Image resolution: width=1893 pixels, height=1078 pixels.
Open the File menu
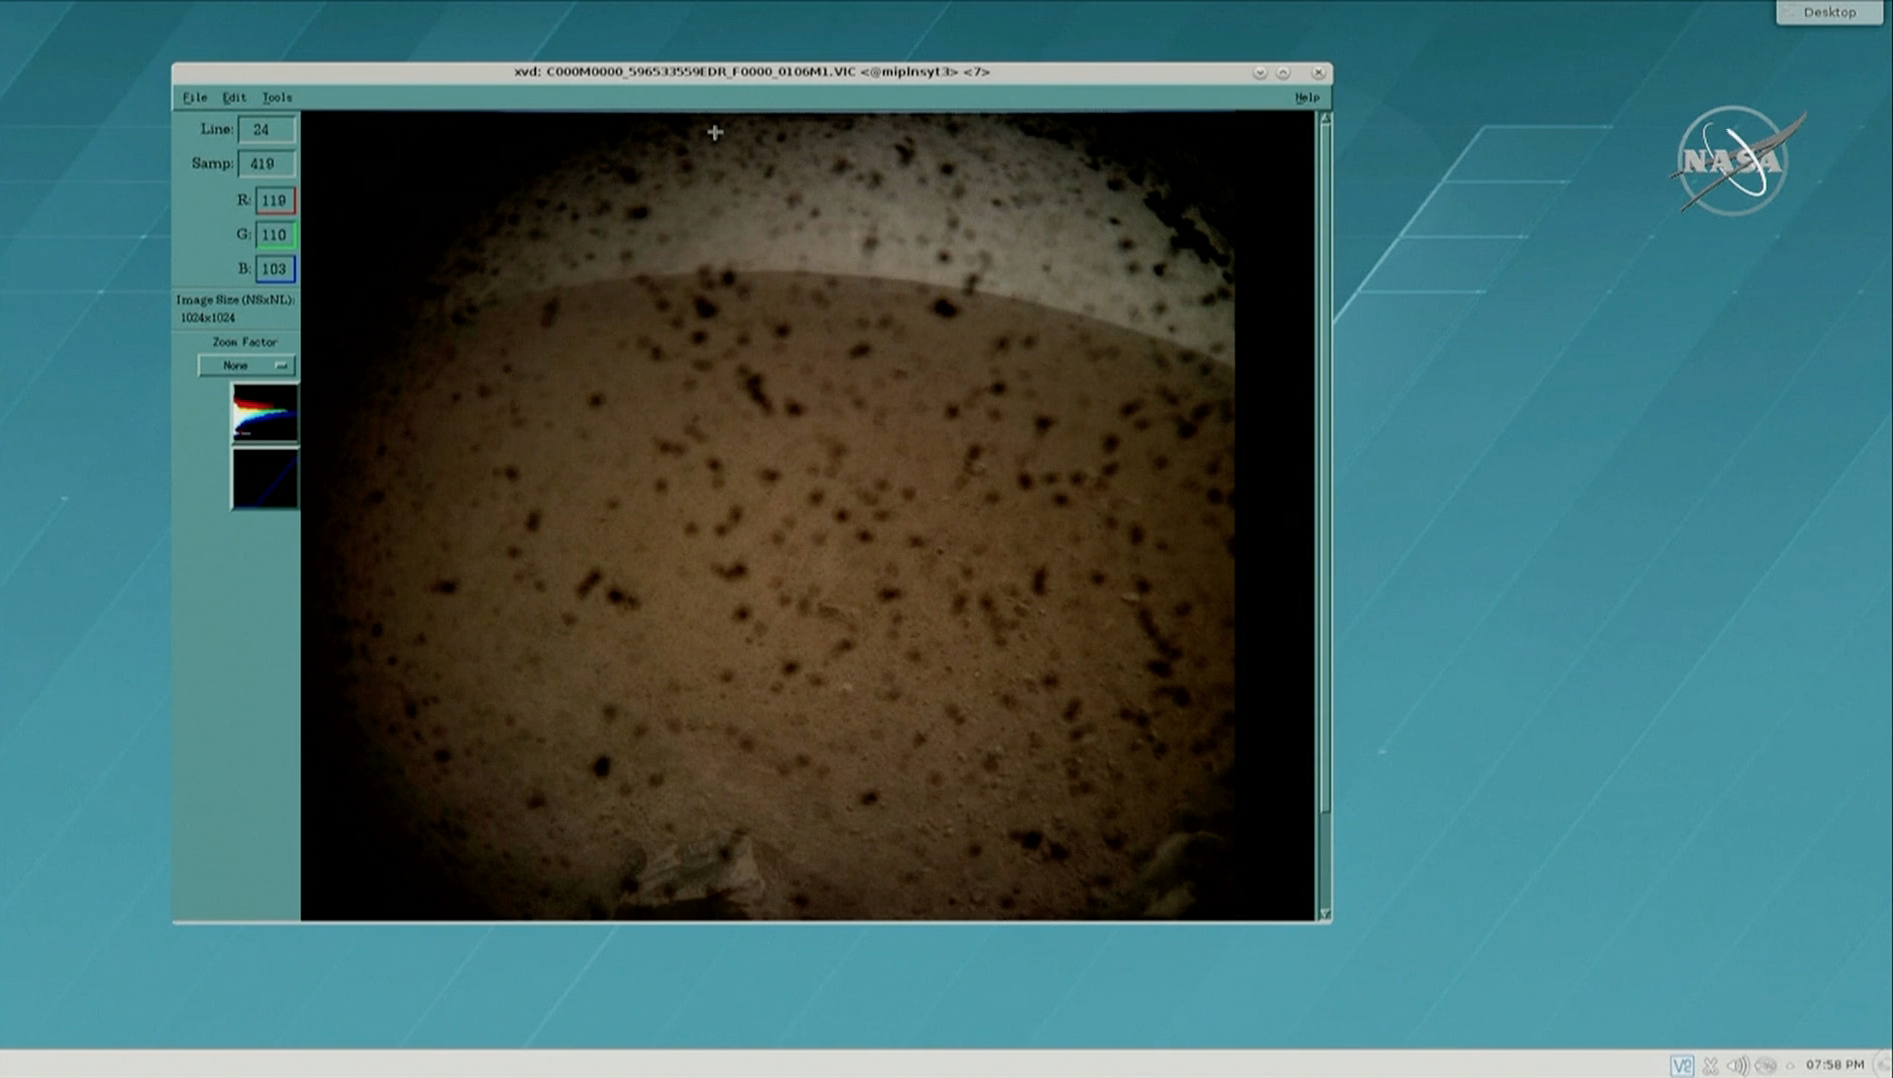pyautogui.click(x=194, y=97)
